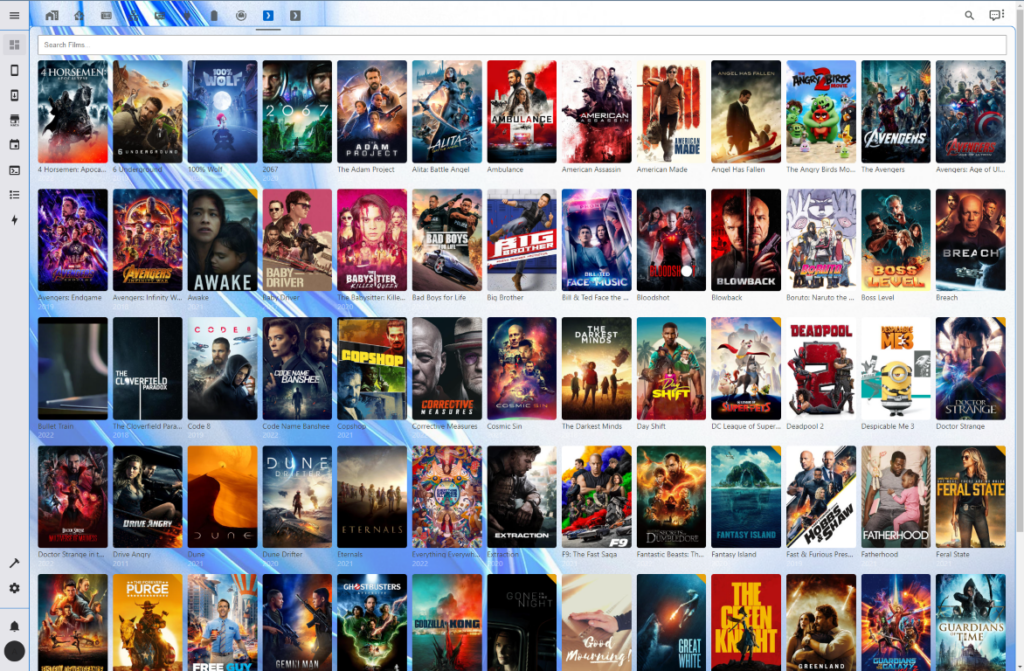Open the terminal console icon in sidebar

pyautogui.click(x=14, y=170)
